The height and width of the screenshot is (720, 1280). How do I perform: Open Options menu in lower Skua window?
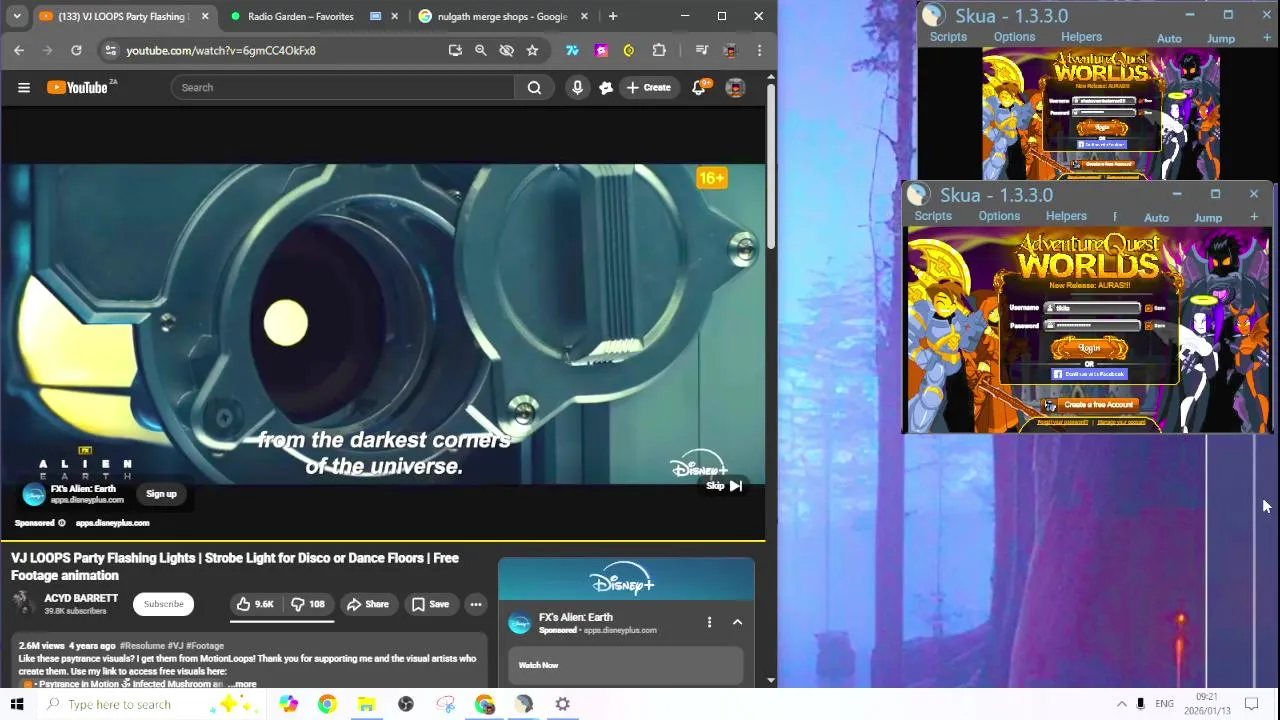tap(999, 216)
